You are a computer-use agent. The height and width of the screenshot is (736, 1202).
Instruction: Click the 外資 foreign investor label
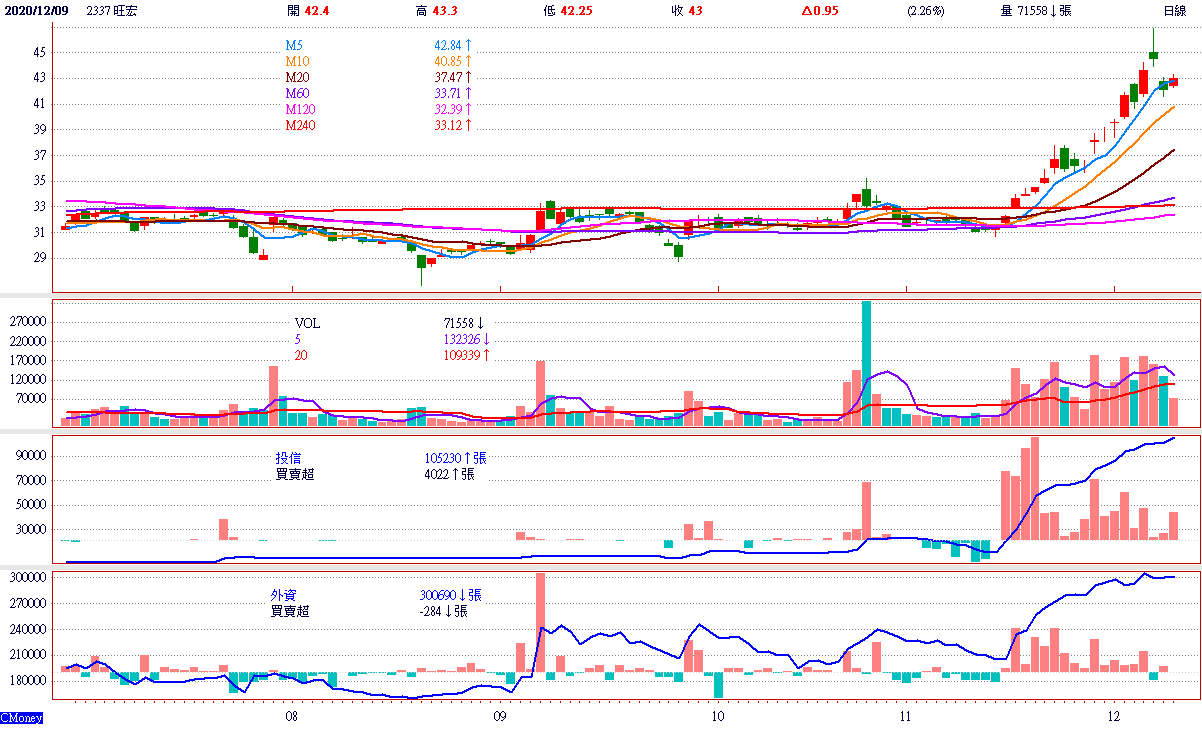click(284, 595)
